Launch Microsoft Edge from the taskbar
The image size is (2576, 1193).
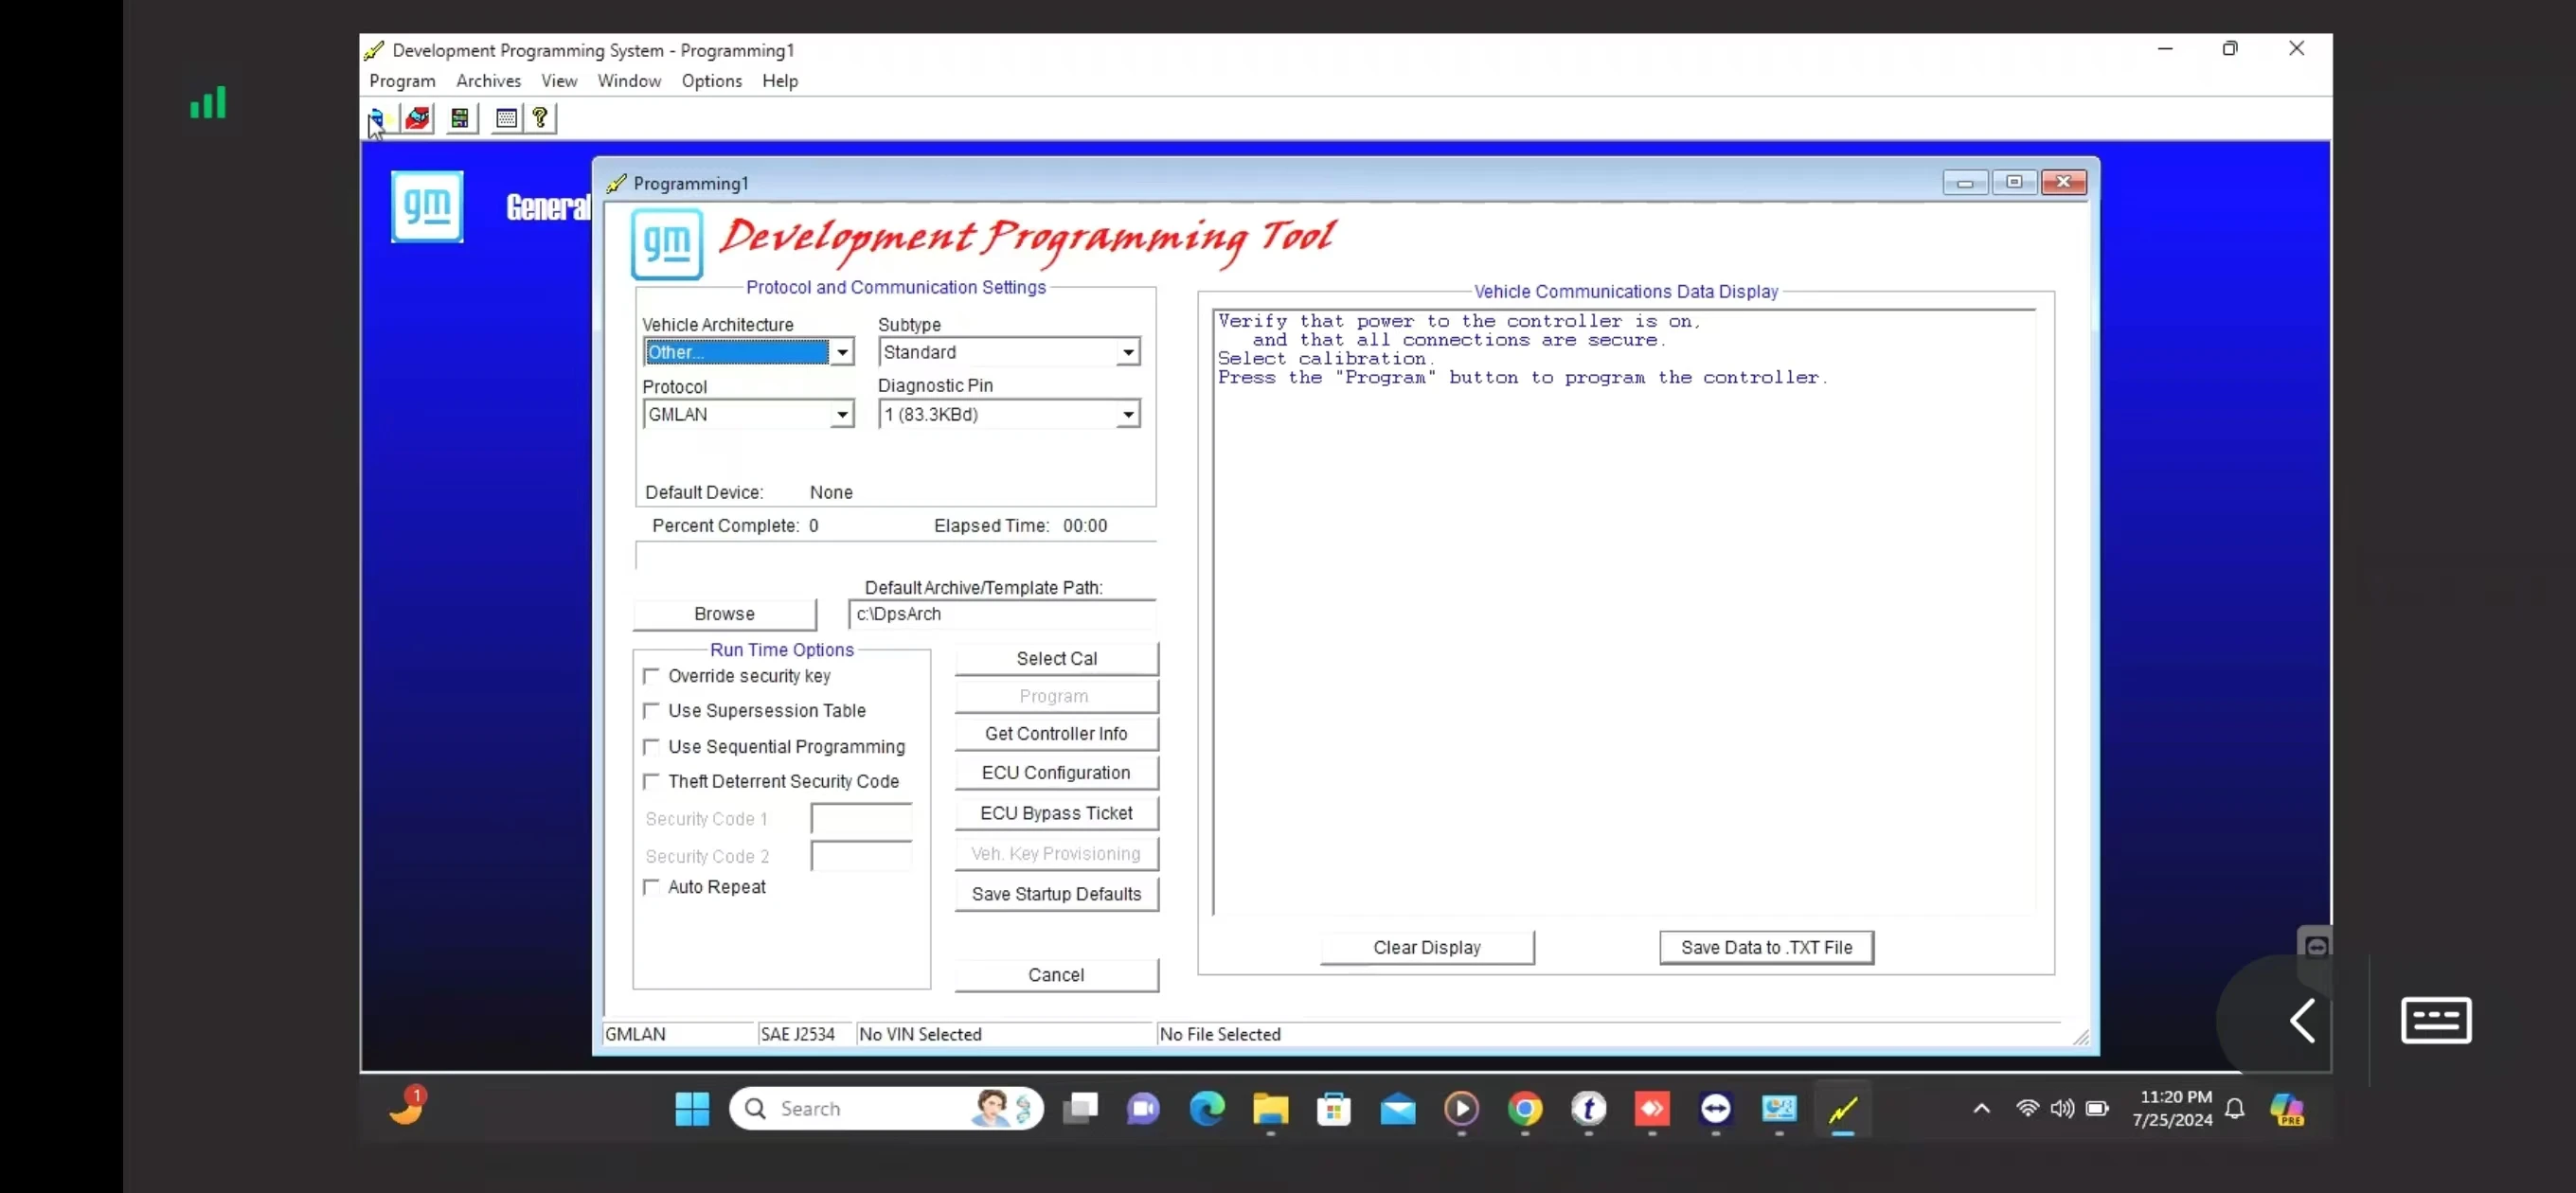pyautogui.click(x=1207, y=1108)
